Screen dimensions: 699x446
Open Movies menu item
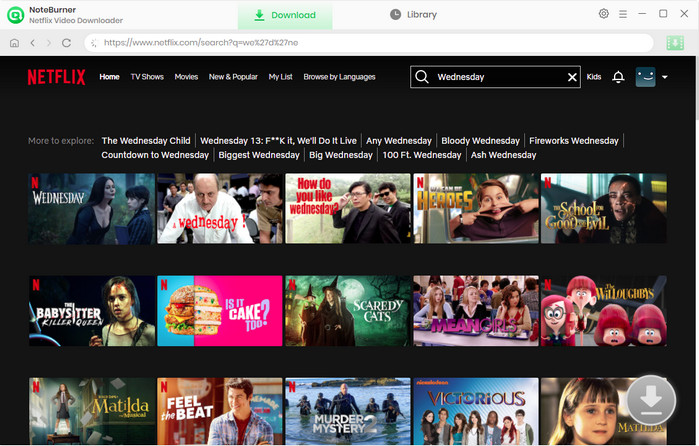186,77
